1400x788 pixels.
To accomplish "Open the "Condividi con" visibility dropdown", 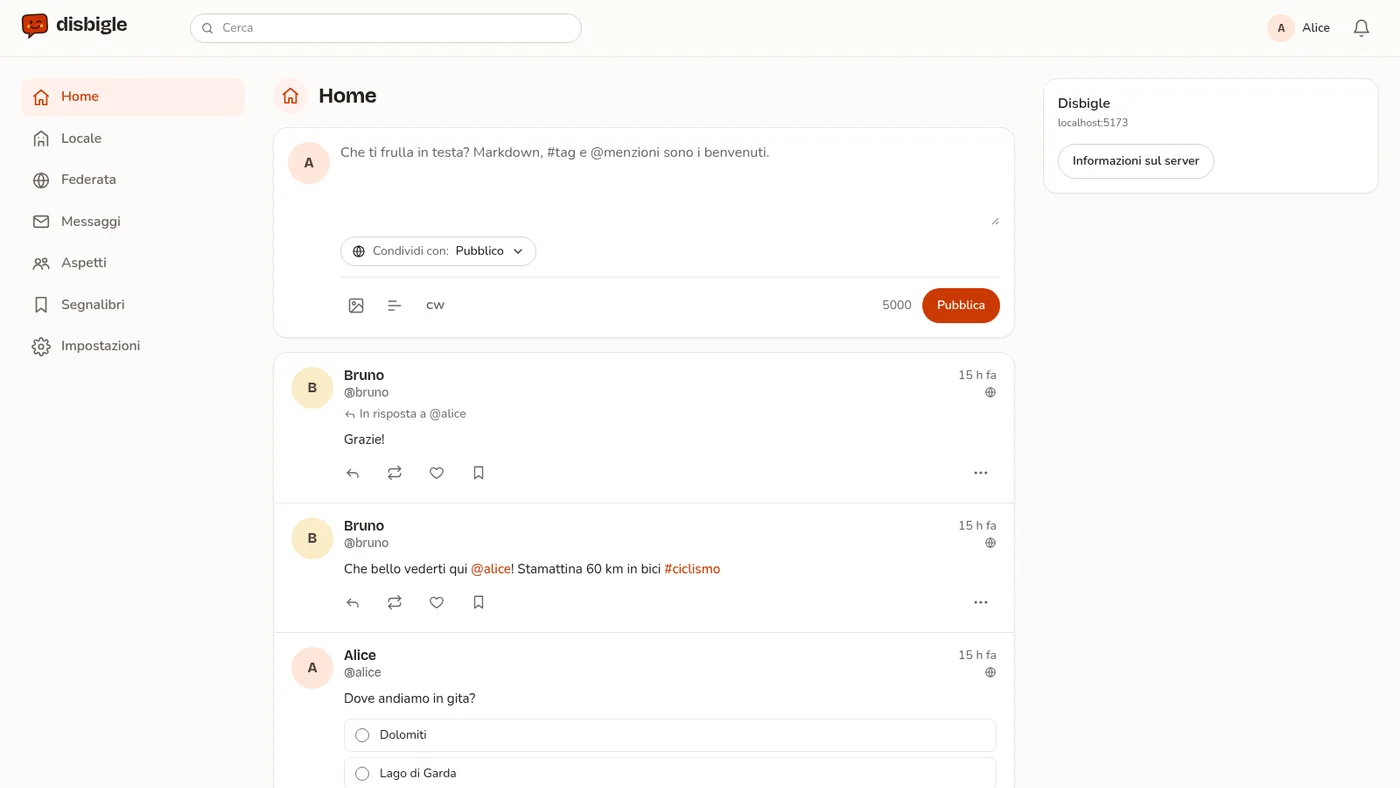I will click(x=438, y=251).
